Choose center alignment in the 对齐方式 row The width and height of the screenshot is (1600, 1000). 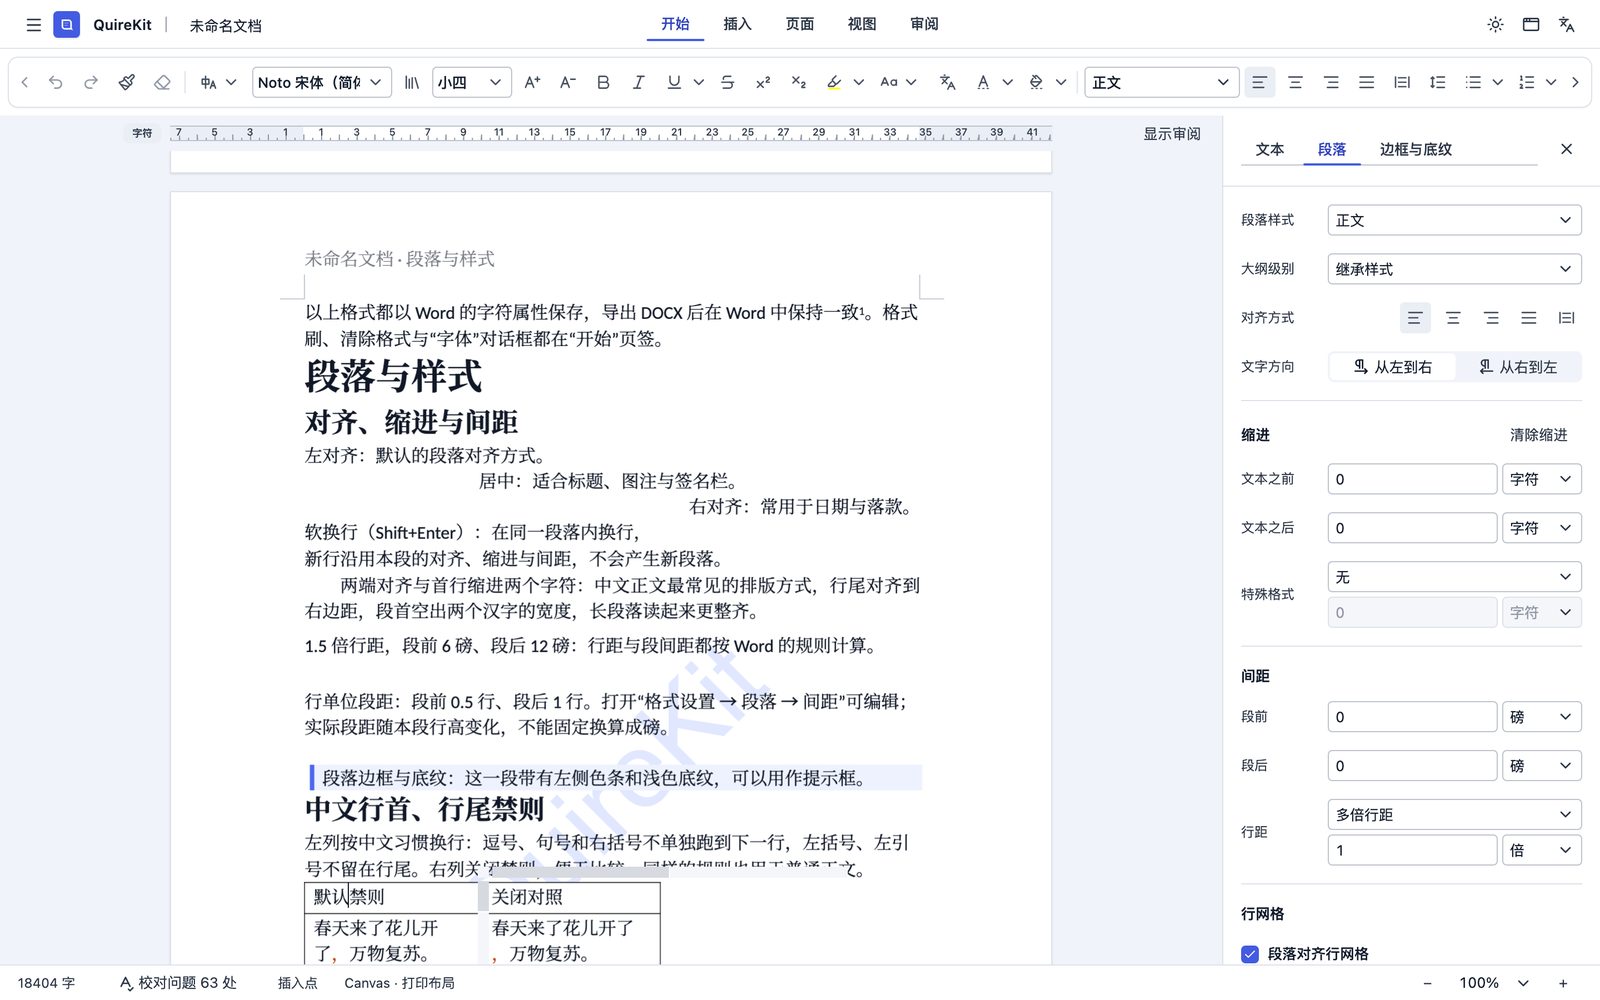tap(1453, 318)
